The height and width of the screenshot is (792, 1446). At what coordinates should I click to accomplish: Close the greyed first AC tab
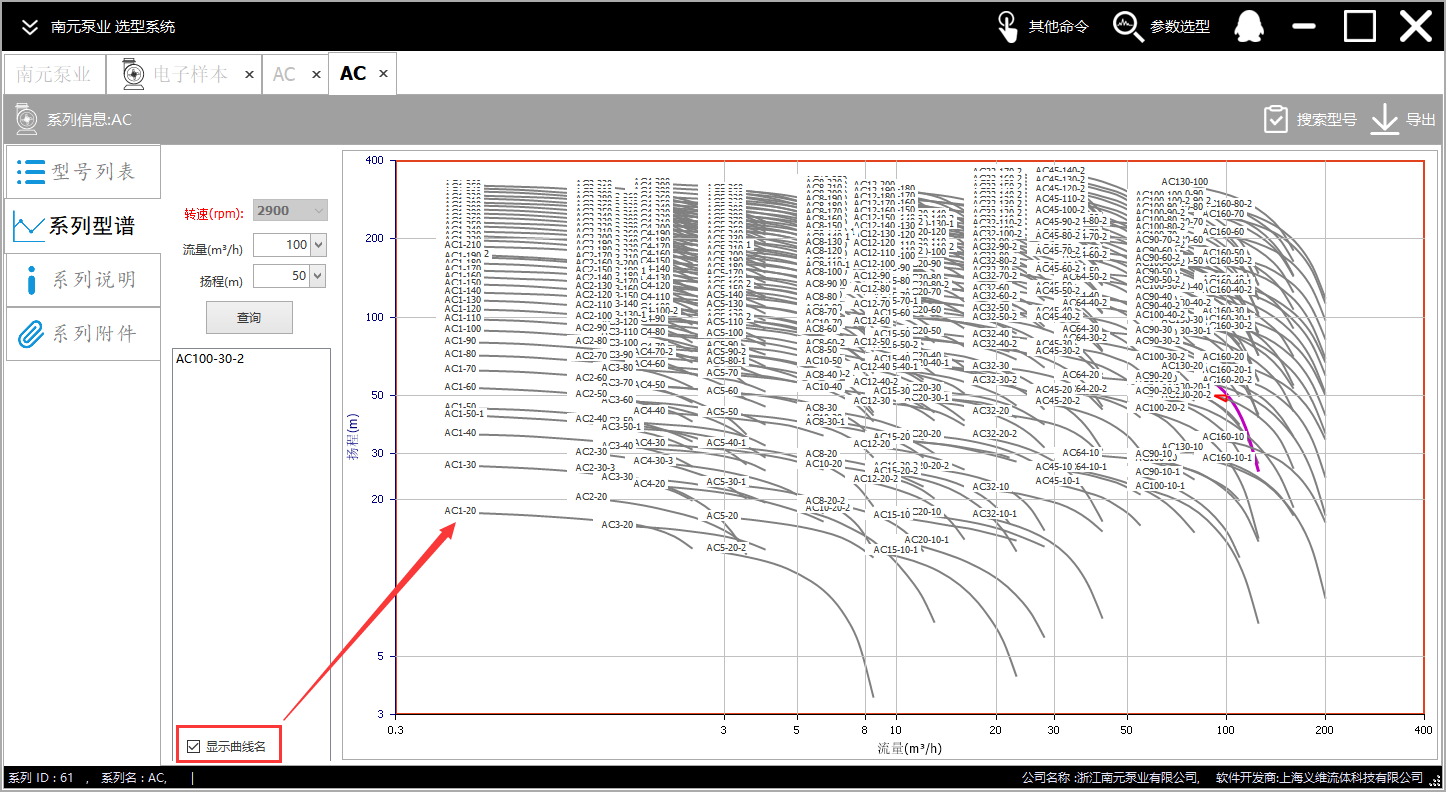pos(316,75)
